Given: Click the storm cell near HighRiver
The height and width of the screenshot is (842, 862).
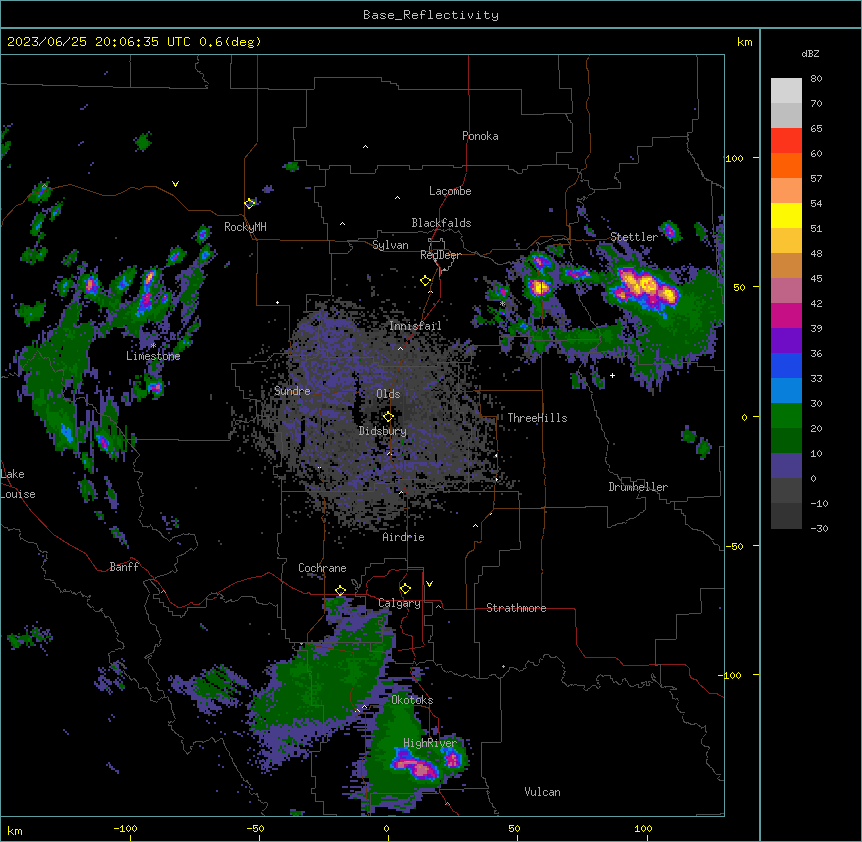Looking at the screenshot, I should point(417,766).
